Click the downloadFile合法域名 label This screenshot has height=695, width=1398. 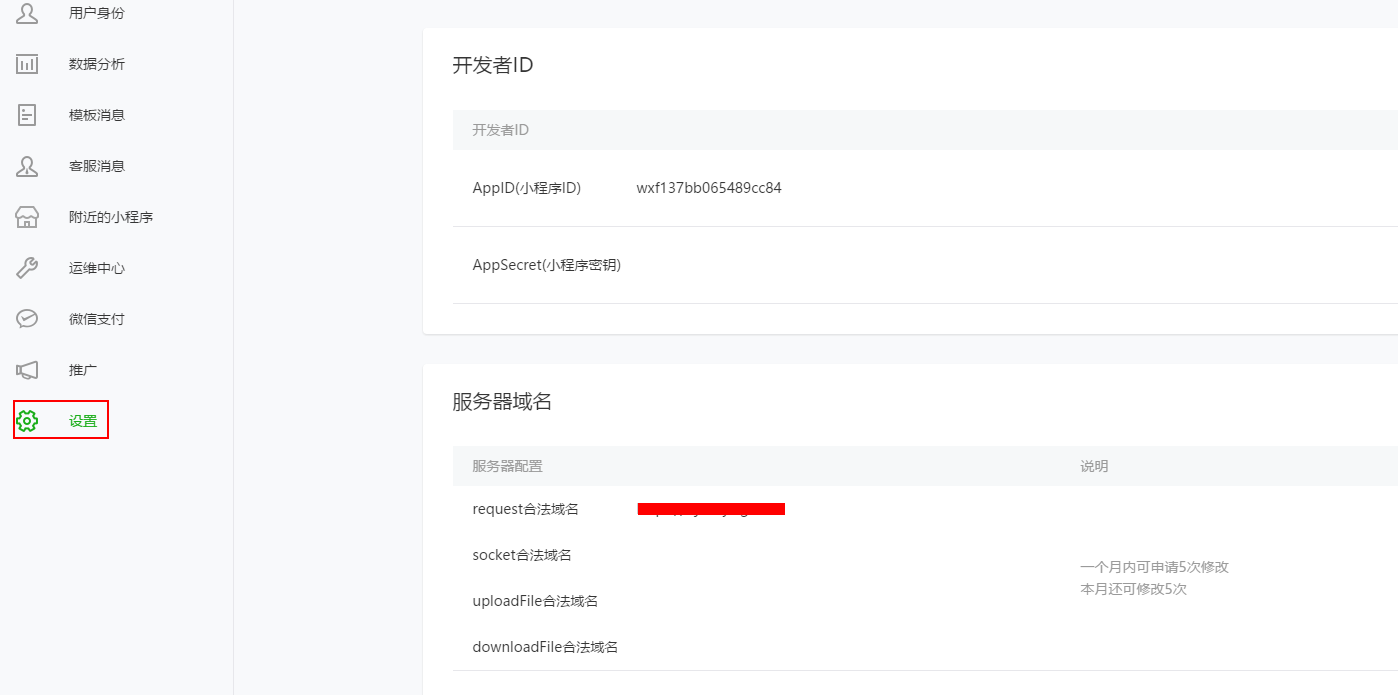[546, 647]
